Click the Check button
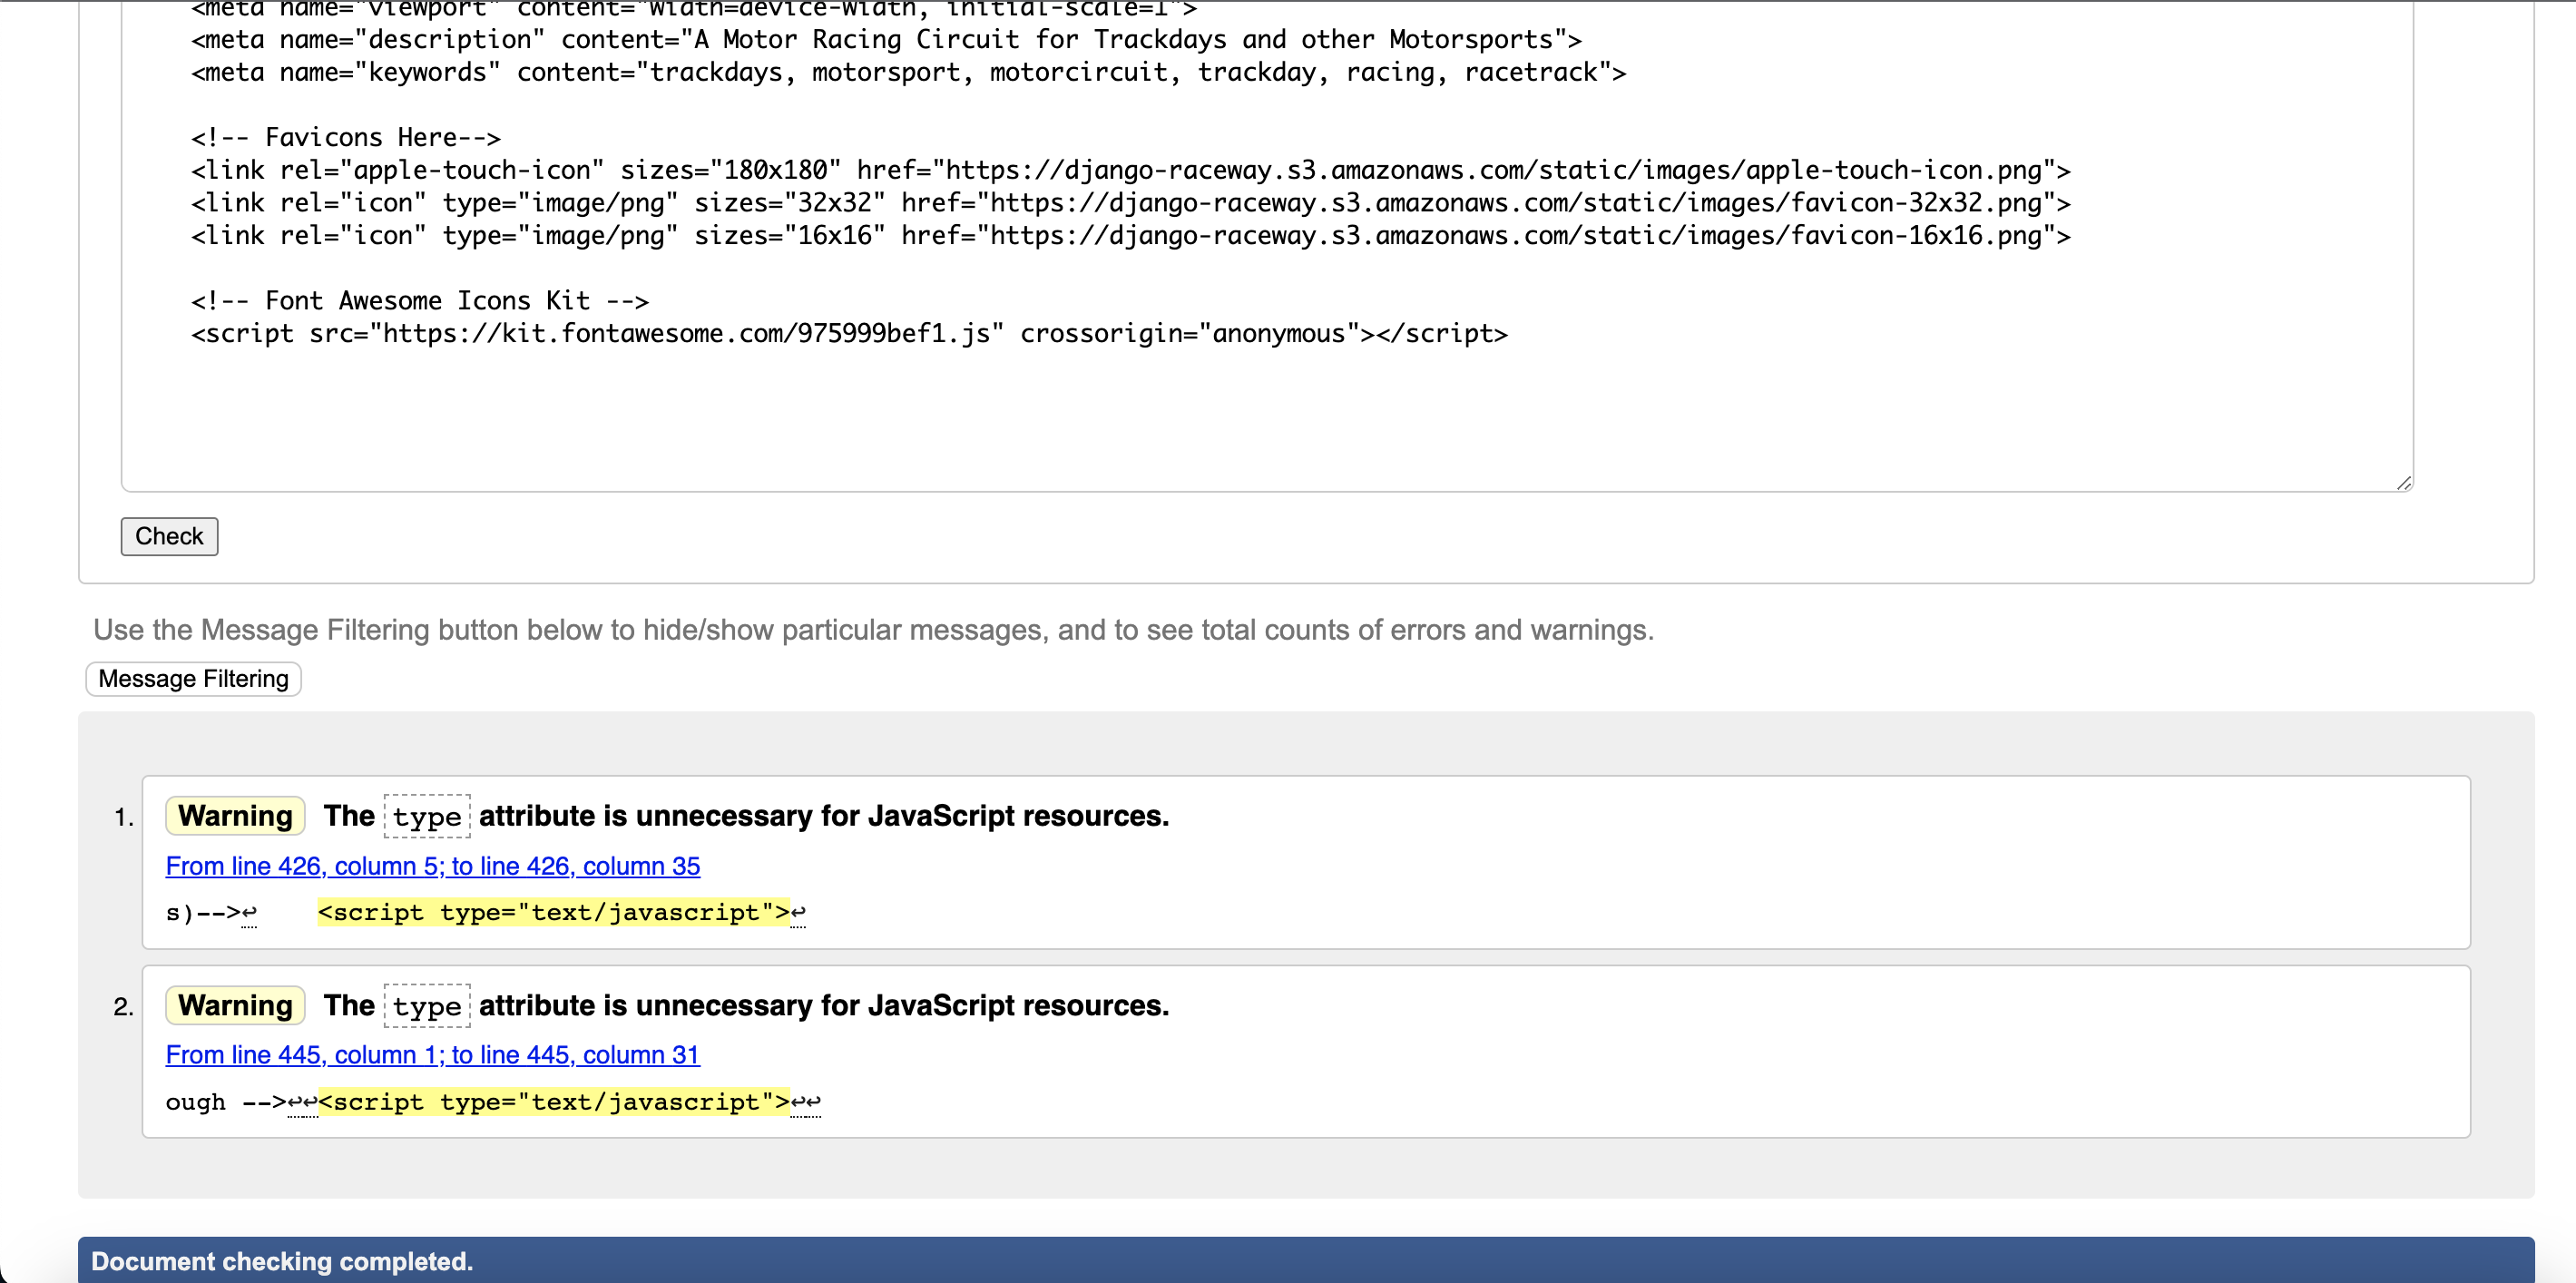 [x=169, y=536]
